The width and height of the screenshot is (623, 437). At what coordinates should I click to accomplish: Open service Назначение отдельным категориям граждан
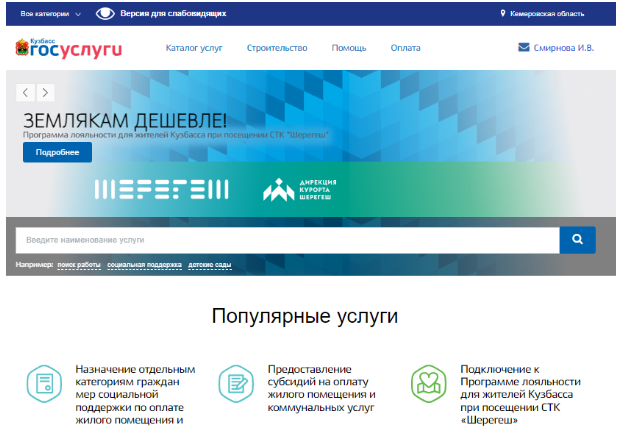coord(135,394)
